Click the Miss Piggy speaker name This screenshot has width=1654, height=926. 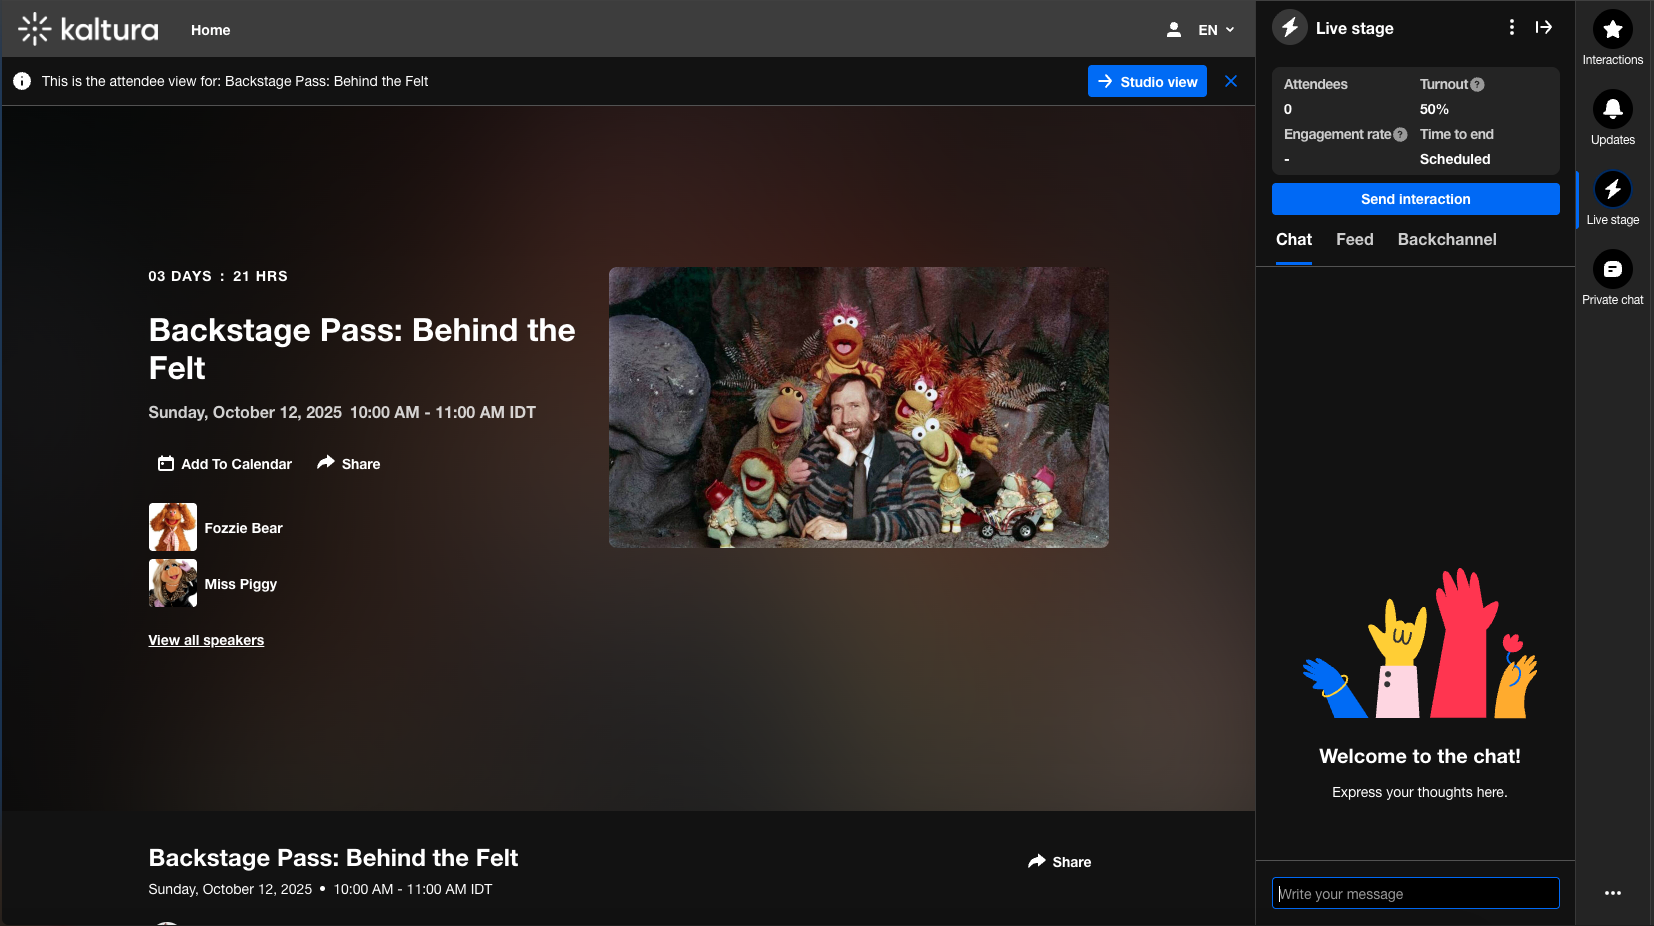tap(241, 584)
